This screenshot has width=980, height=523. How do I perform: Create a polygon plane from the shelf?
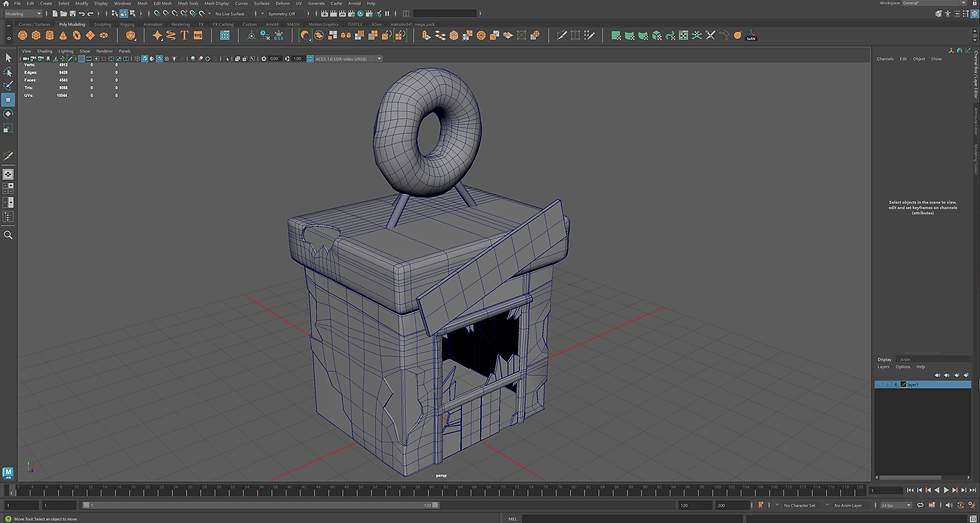tap(91, 36)
